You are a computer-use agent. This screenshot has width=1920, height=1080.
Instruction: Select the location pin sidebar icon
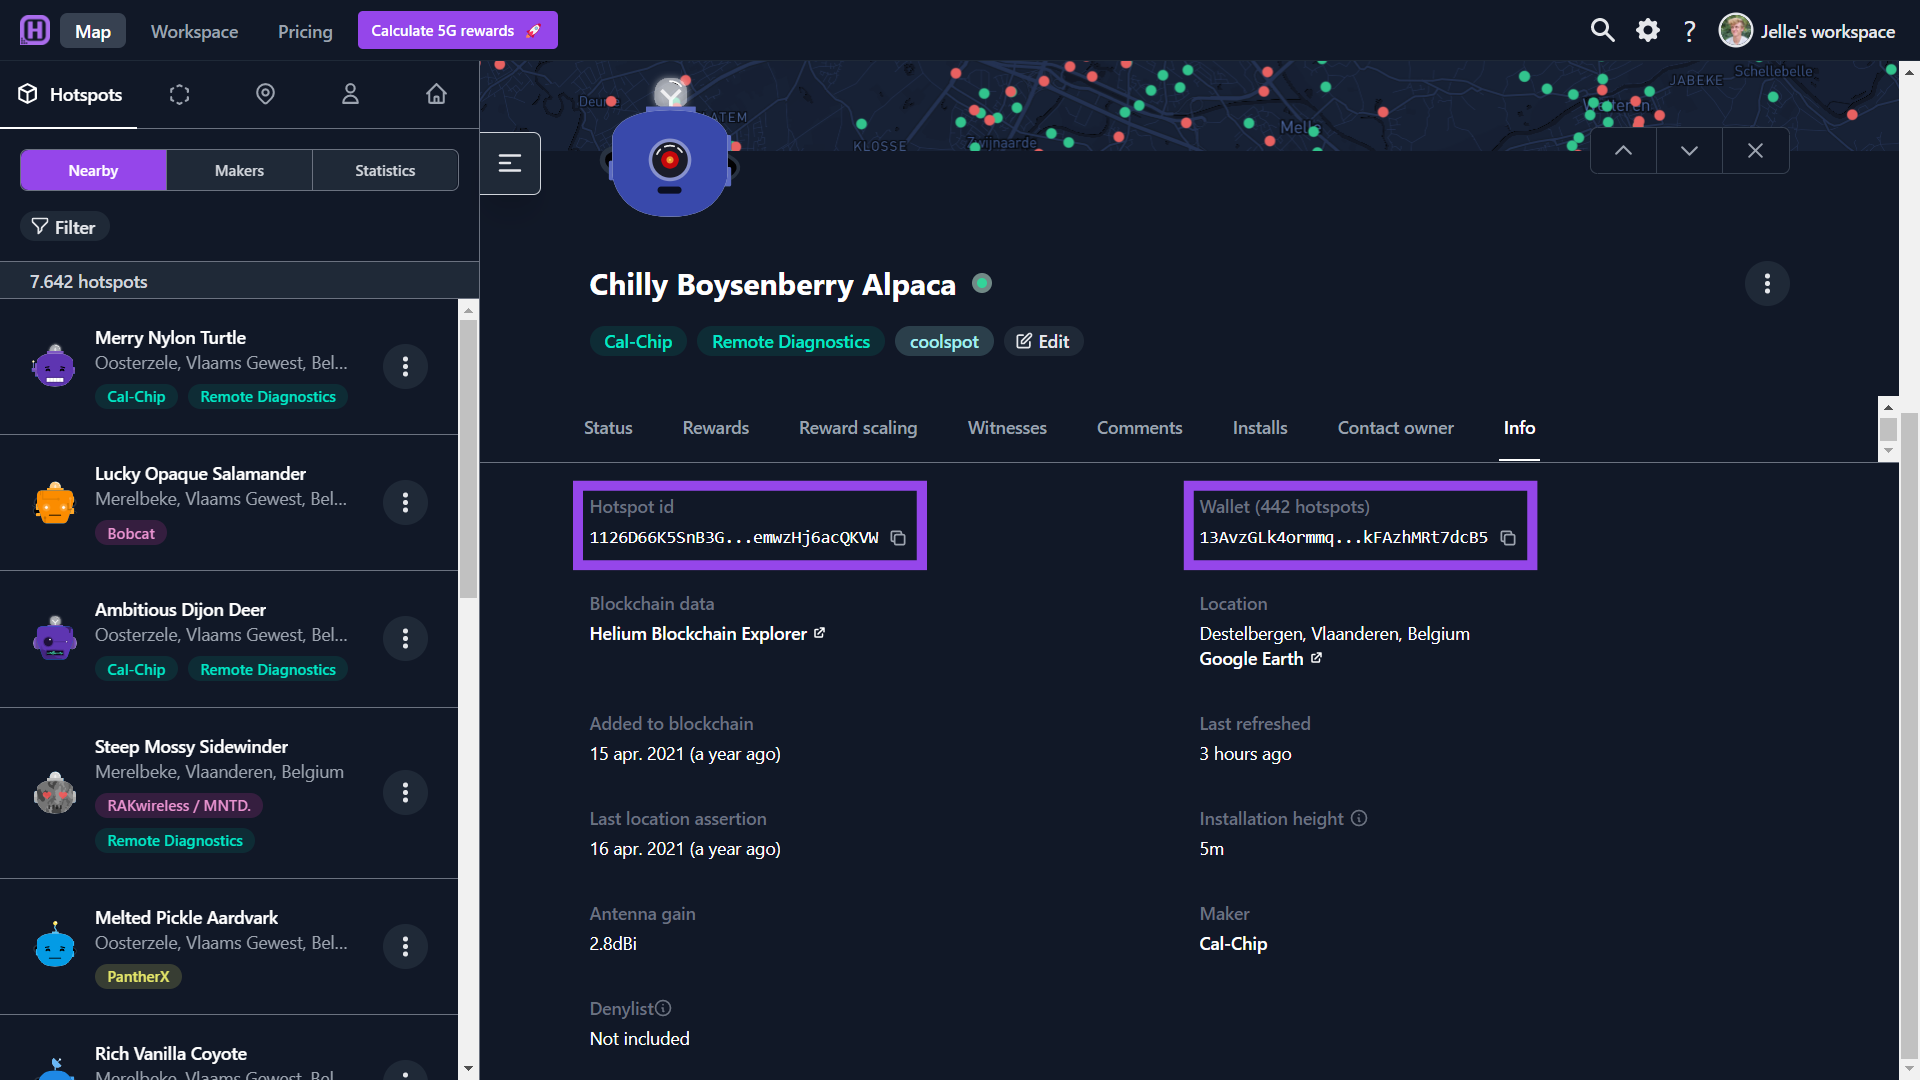coord(265,94)
